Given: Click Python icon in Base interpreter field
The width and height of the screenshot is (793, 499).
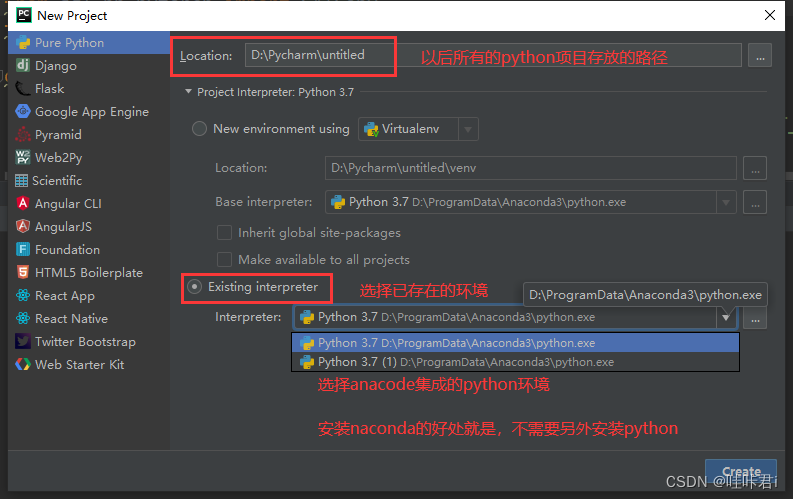Looking at the screenshot, I should (338, 202).
